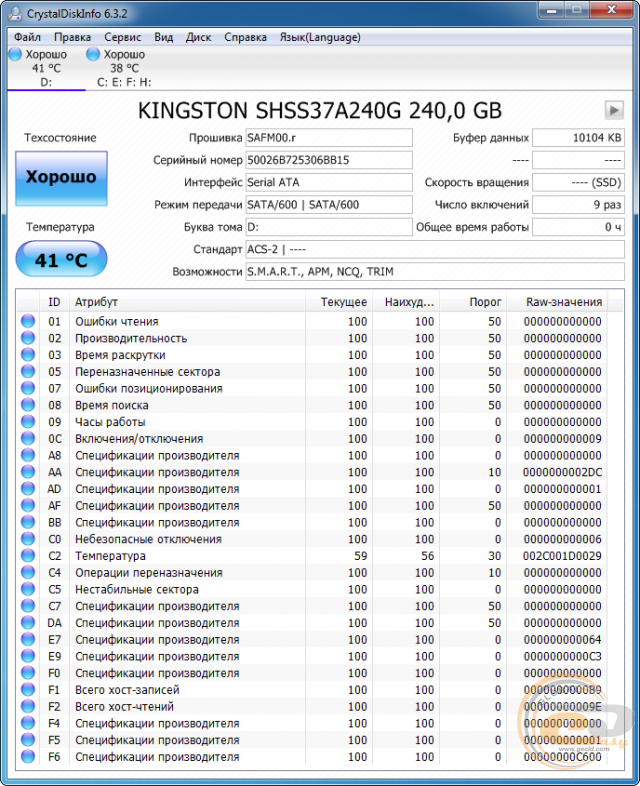The width and height of the screenshot is (640, 786).
Task: Select the Всего хост-записей attribute name
Action: [127, 690]
